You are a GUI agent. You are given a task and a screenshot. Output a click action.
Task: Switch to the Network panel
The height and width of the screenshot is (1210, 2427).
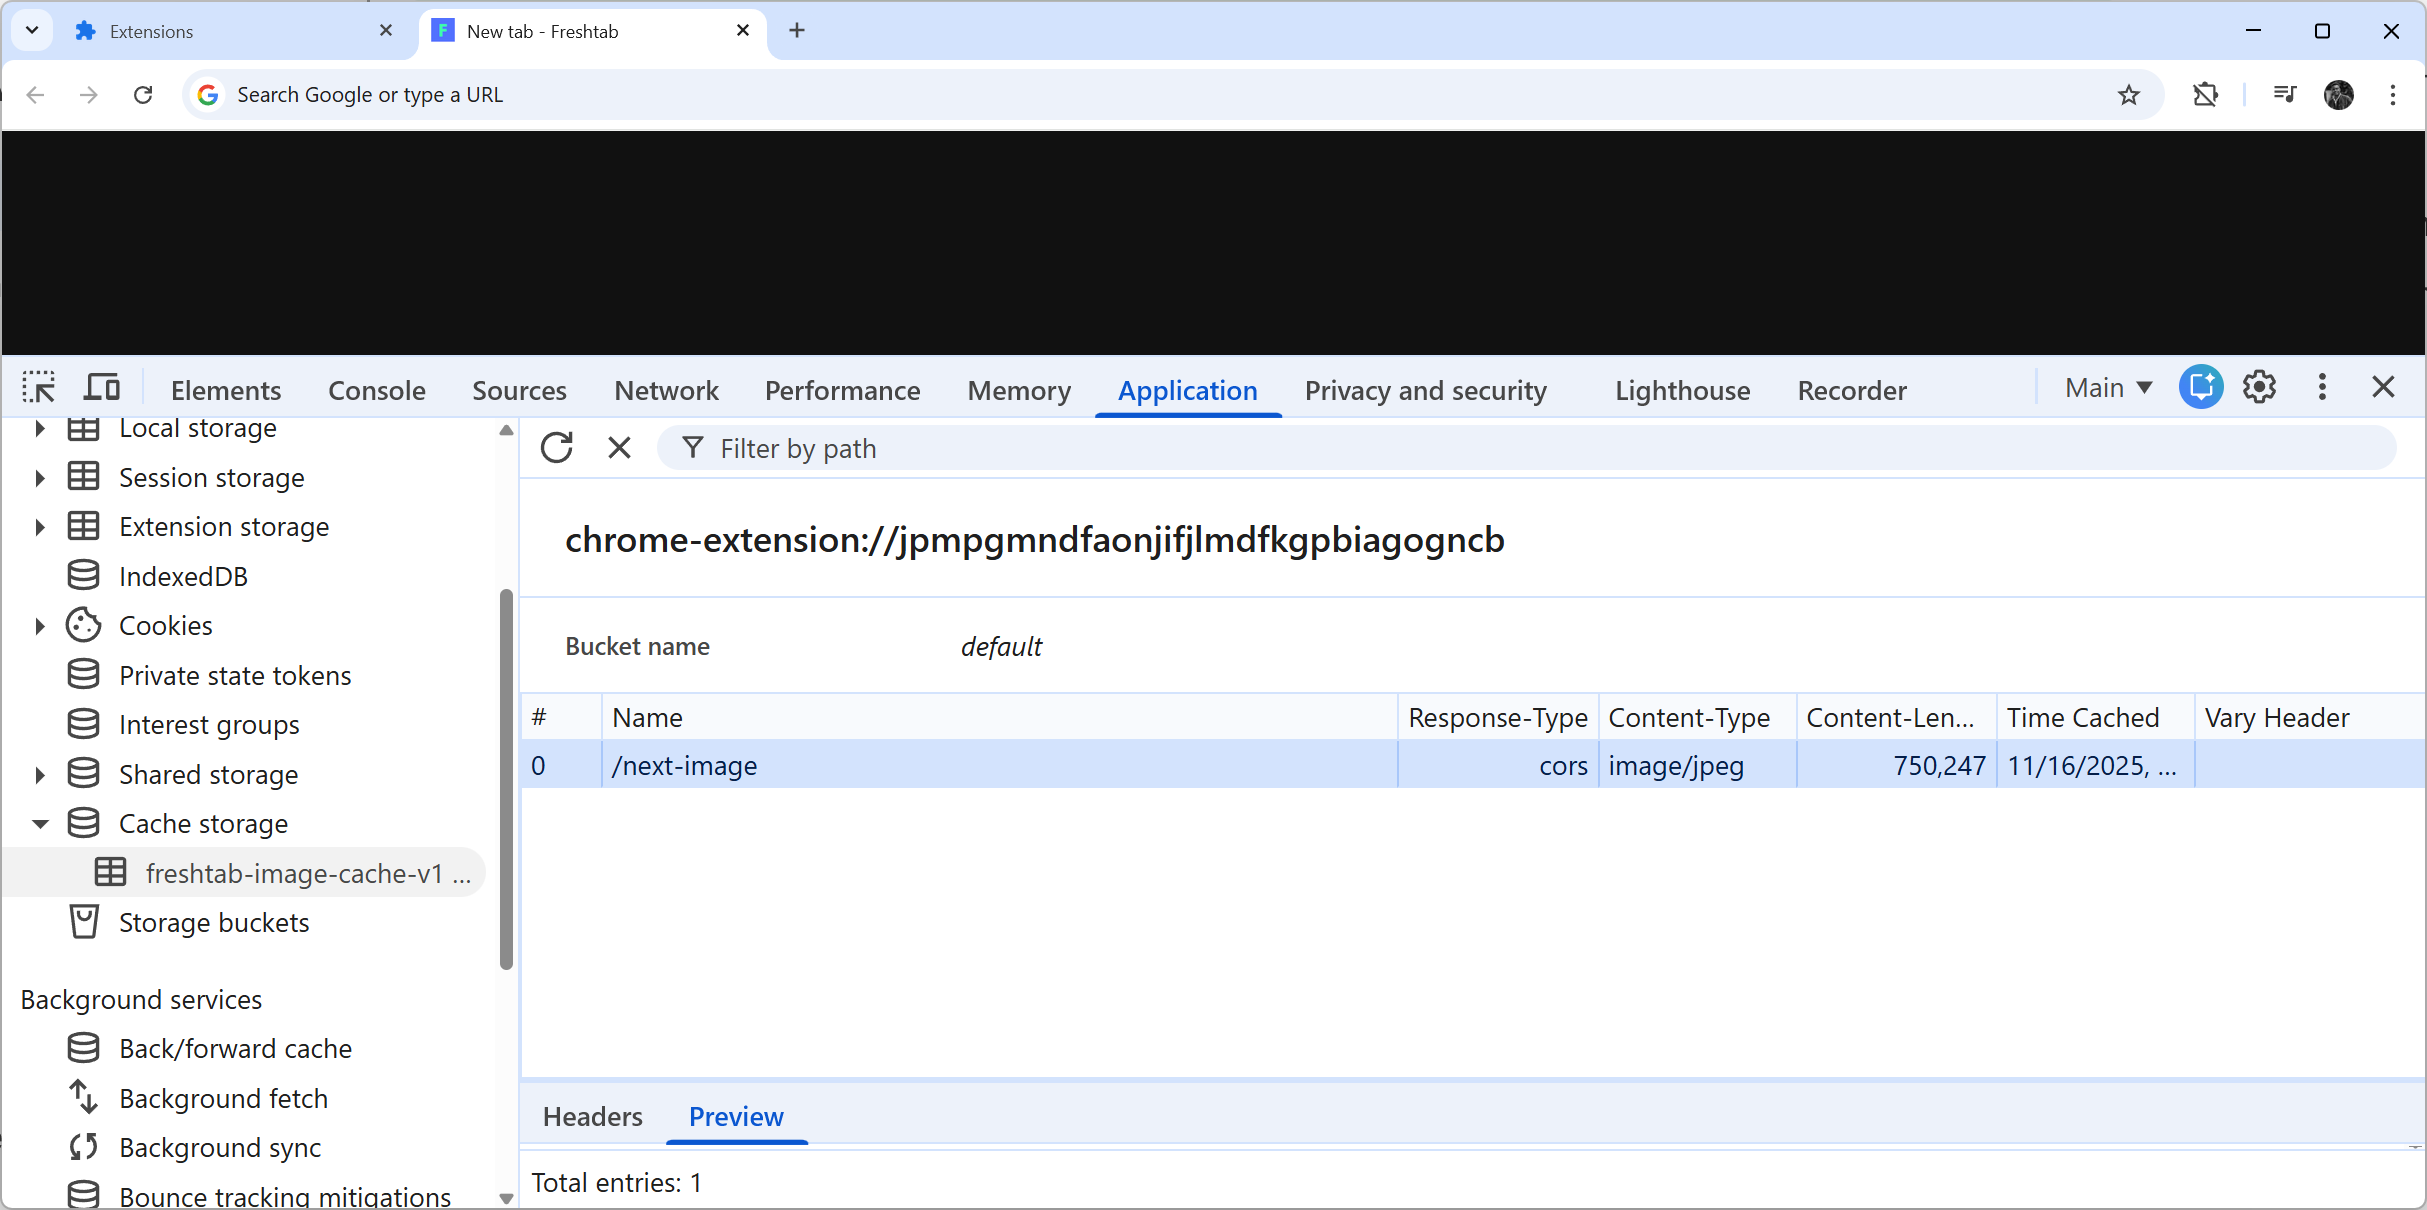pyautogui.click(x=666, y=391)
